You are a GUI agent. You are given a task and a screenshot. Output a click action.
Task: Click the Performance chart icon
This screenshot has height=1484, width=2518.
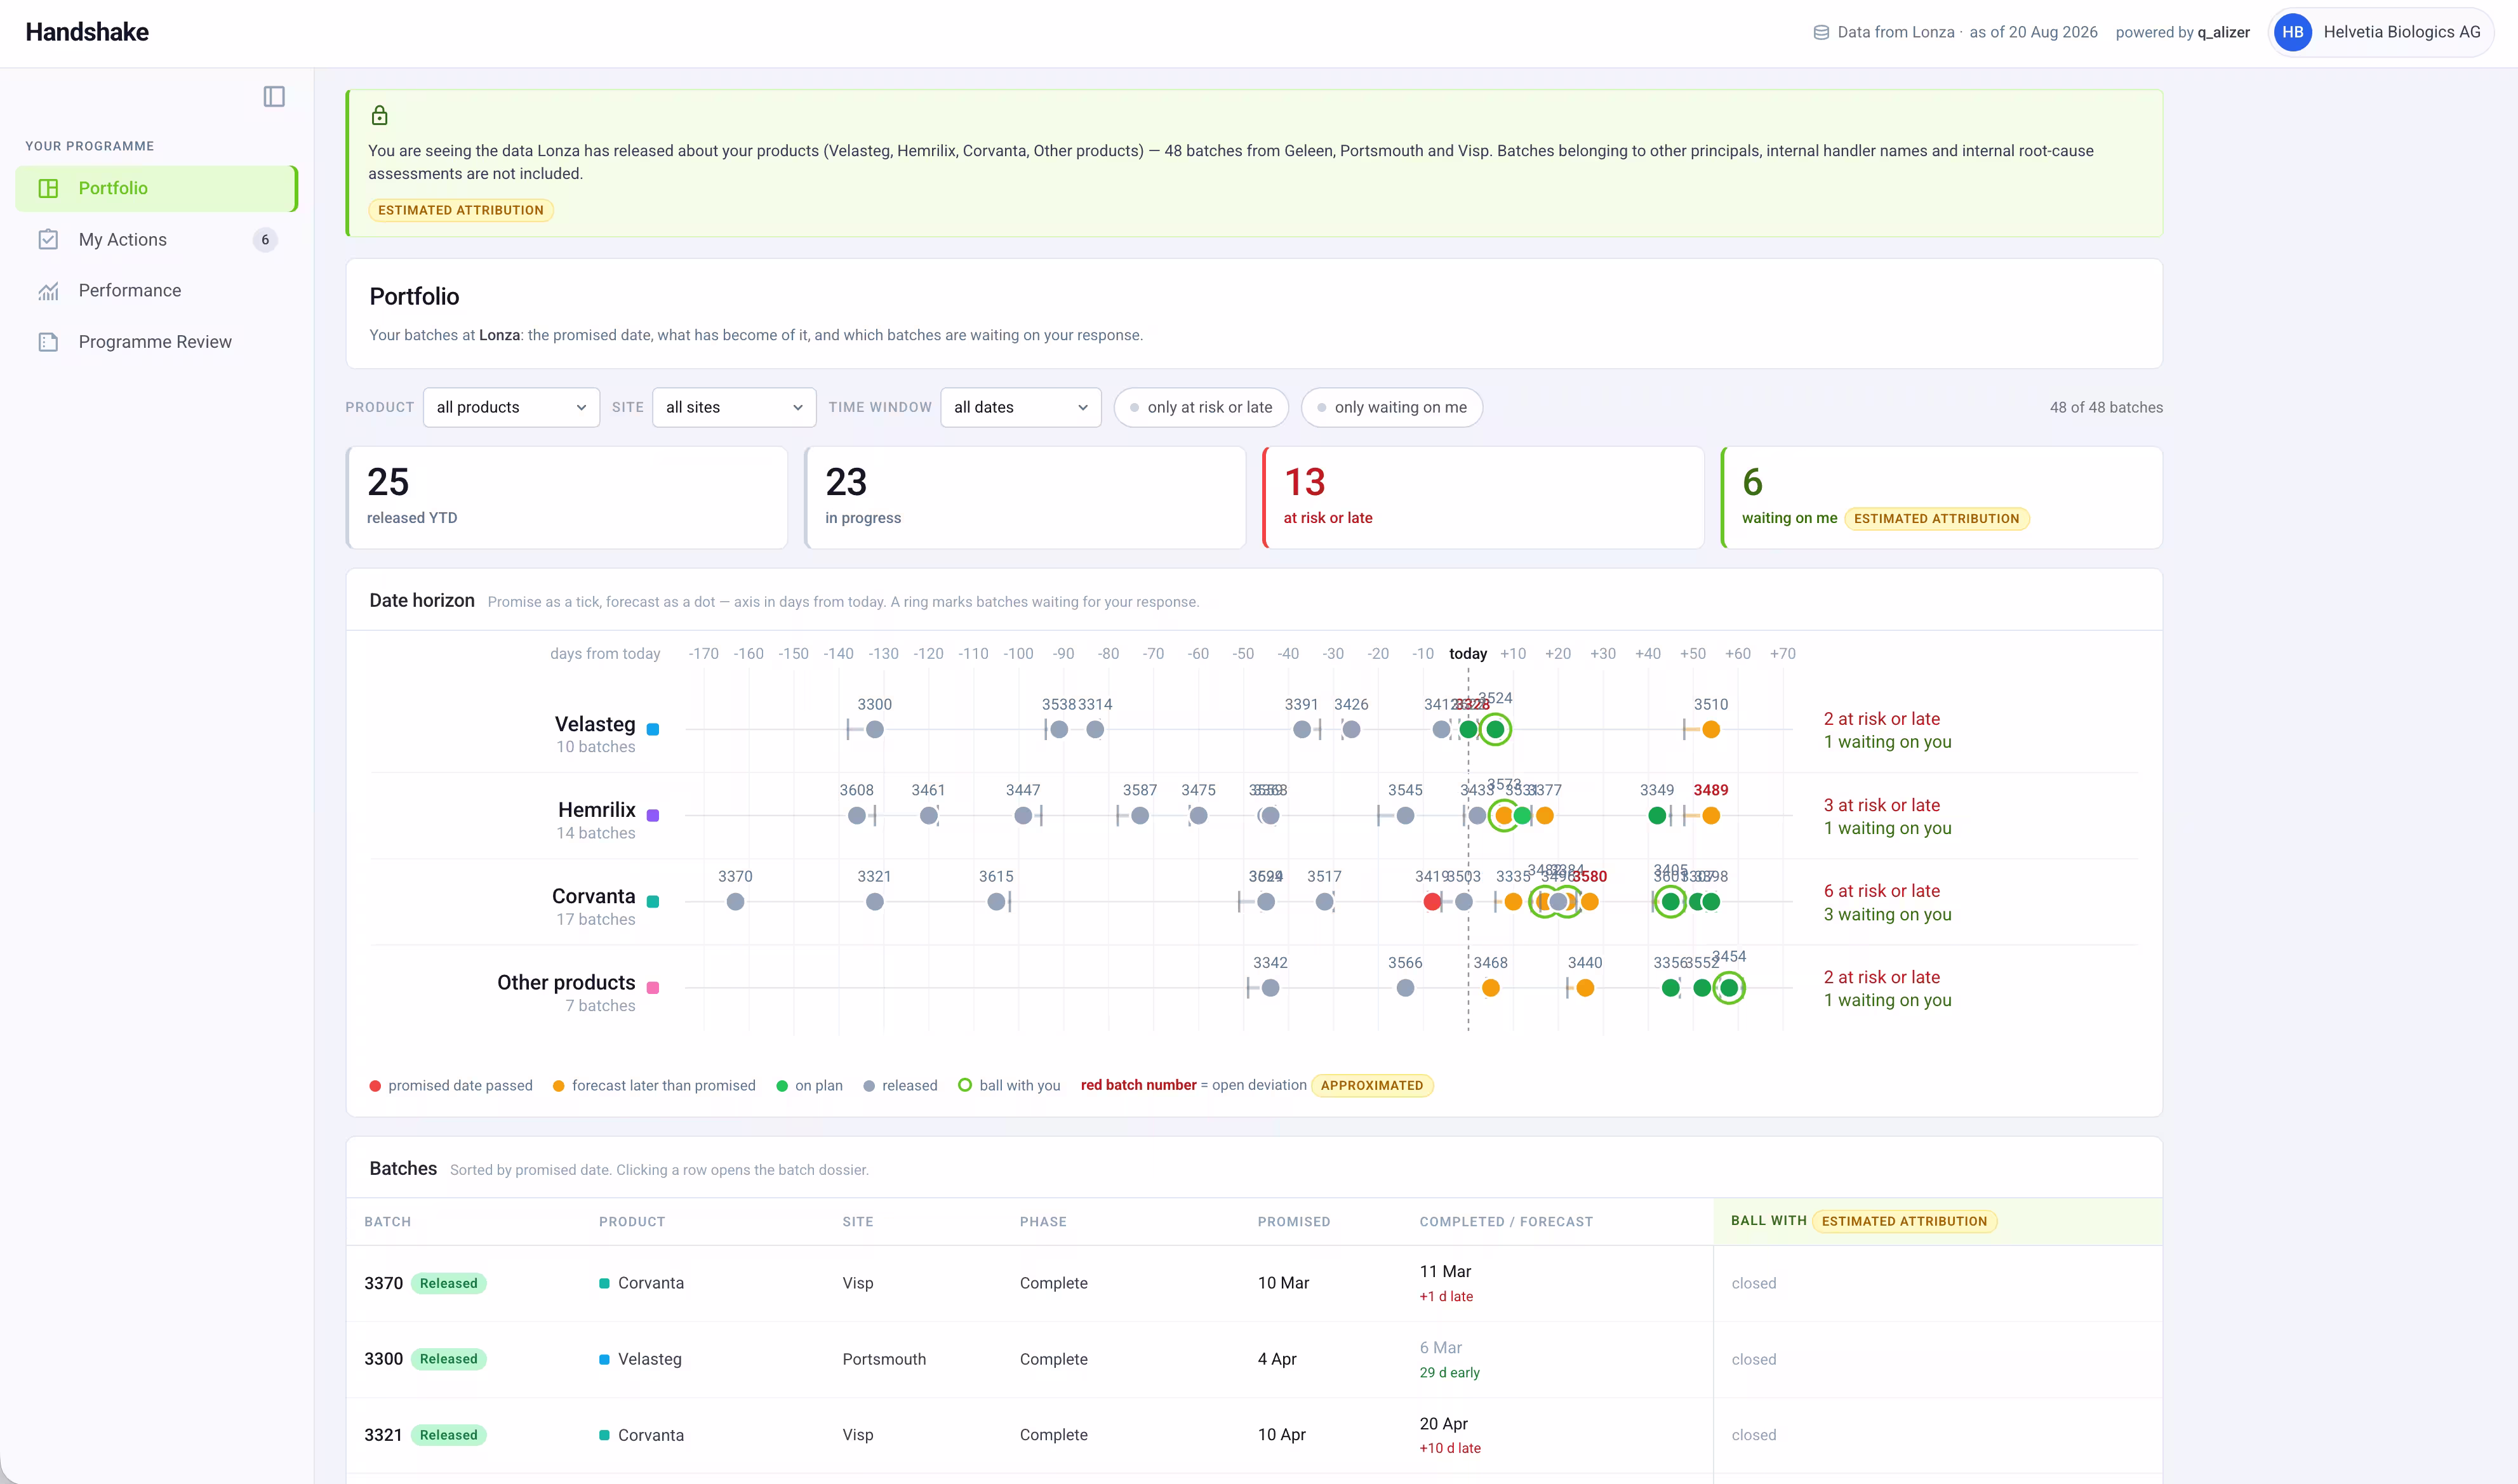click(x=48, y=291)
